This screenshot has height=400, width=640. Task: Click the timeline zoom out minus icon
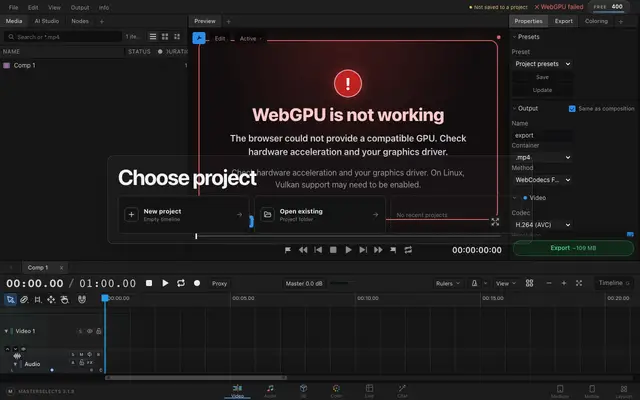(x=549, y=283)
